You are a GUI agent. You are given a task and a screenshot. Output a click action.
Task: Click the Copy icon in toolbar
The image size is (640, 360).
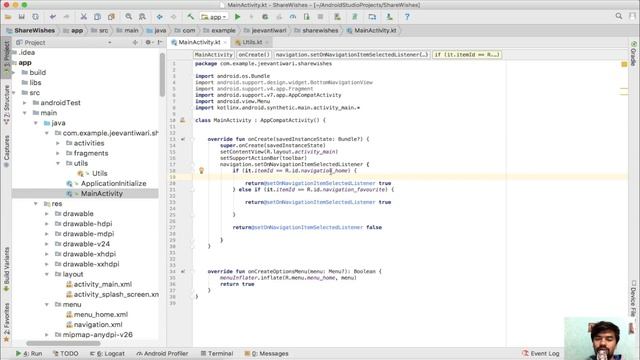[97, 17]
